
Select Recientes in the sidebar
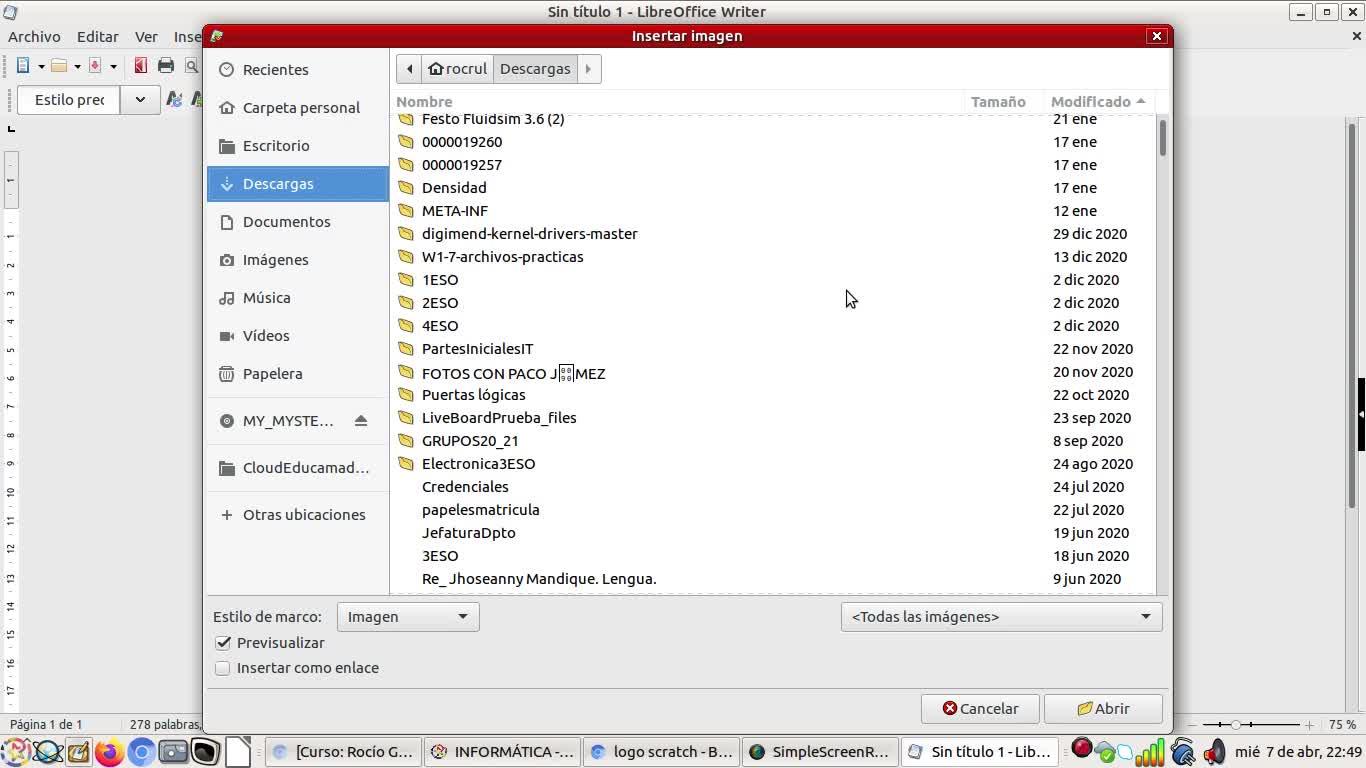point(298,70)
